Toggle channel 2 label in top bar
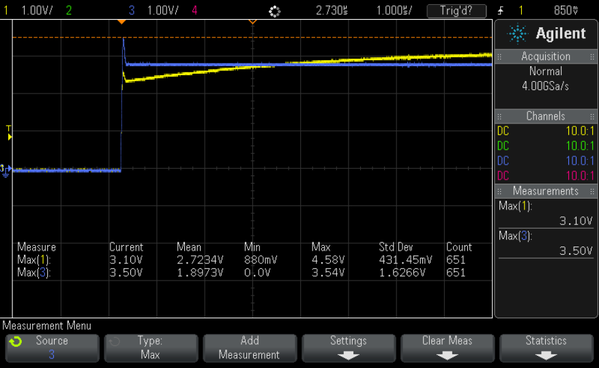Screen dimensions: 599x368 (68, 10)
